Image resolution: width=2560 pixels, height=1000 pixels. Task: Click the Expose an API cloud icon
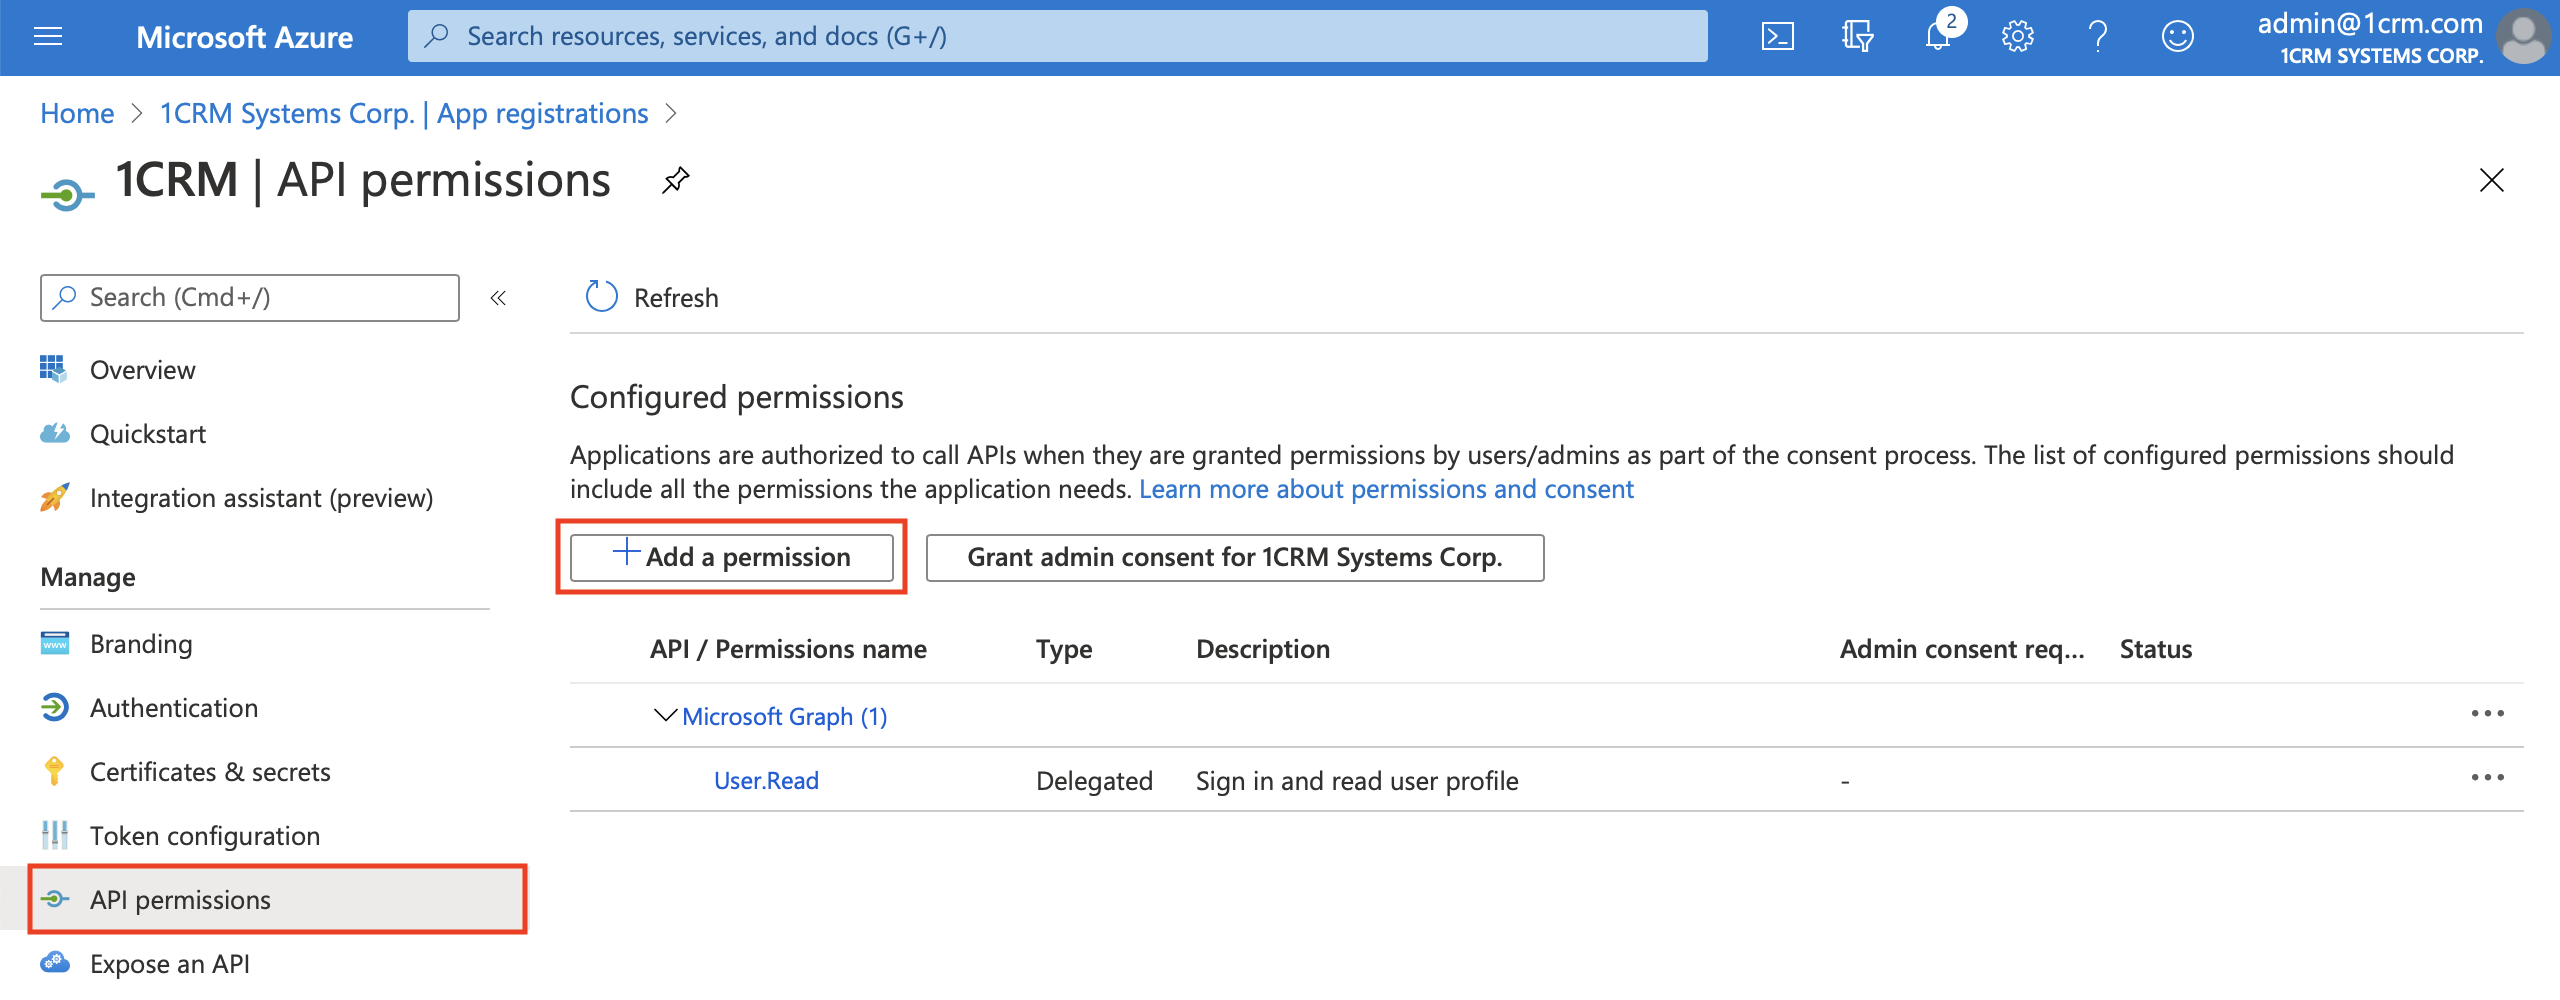[x=54, y=963]
